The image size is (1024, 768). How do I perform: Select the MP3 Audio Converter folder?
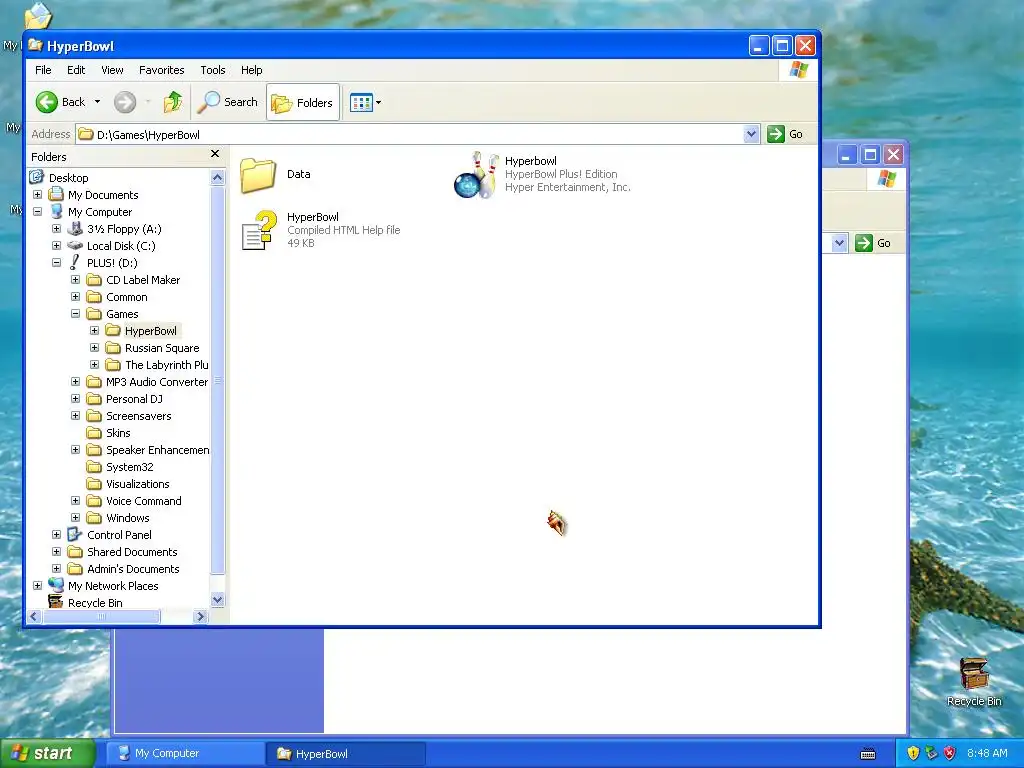(x=157, y=381)
